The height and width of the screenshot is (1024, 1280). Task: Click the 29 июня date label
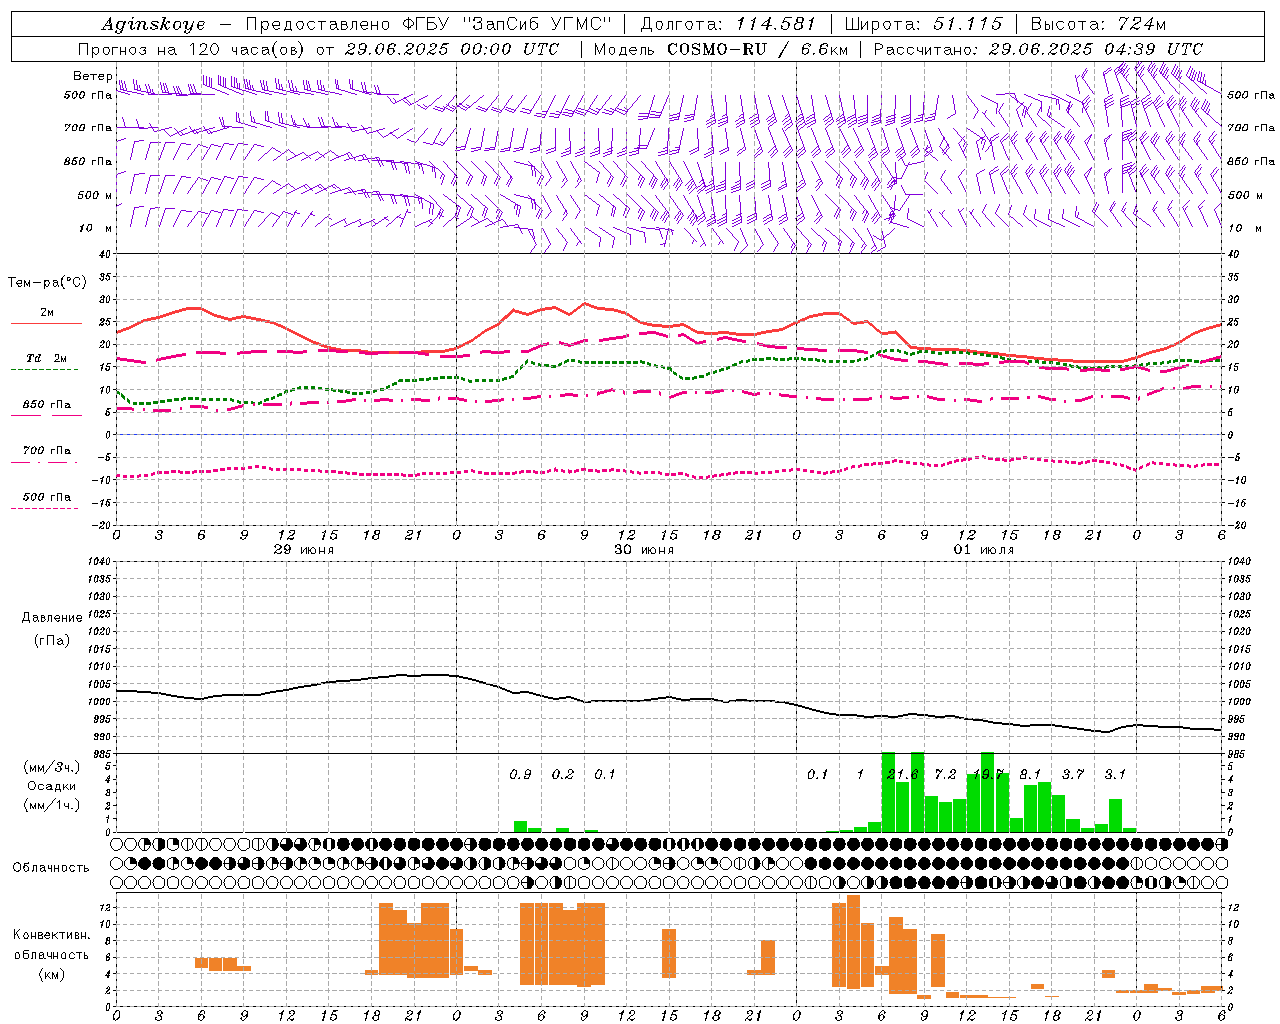pyautogui.click(x=303, y=550)
